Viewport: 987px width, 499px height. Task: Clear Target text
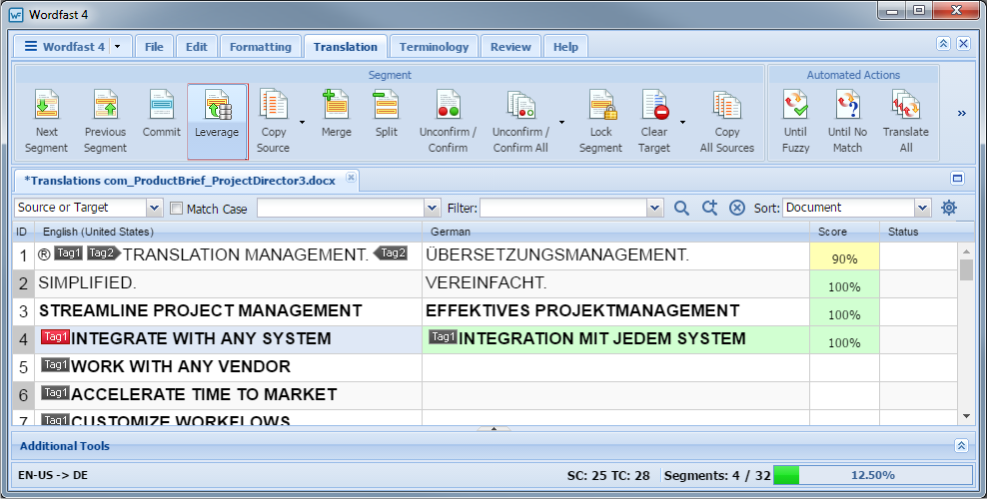tap(655, 121)
